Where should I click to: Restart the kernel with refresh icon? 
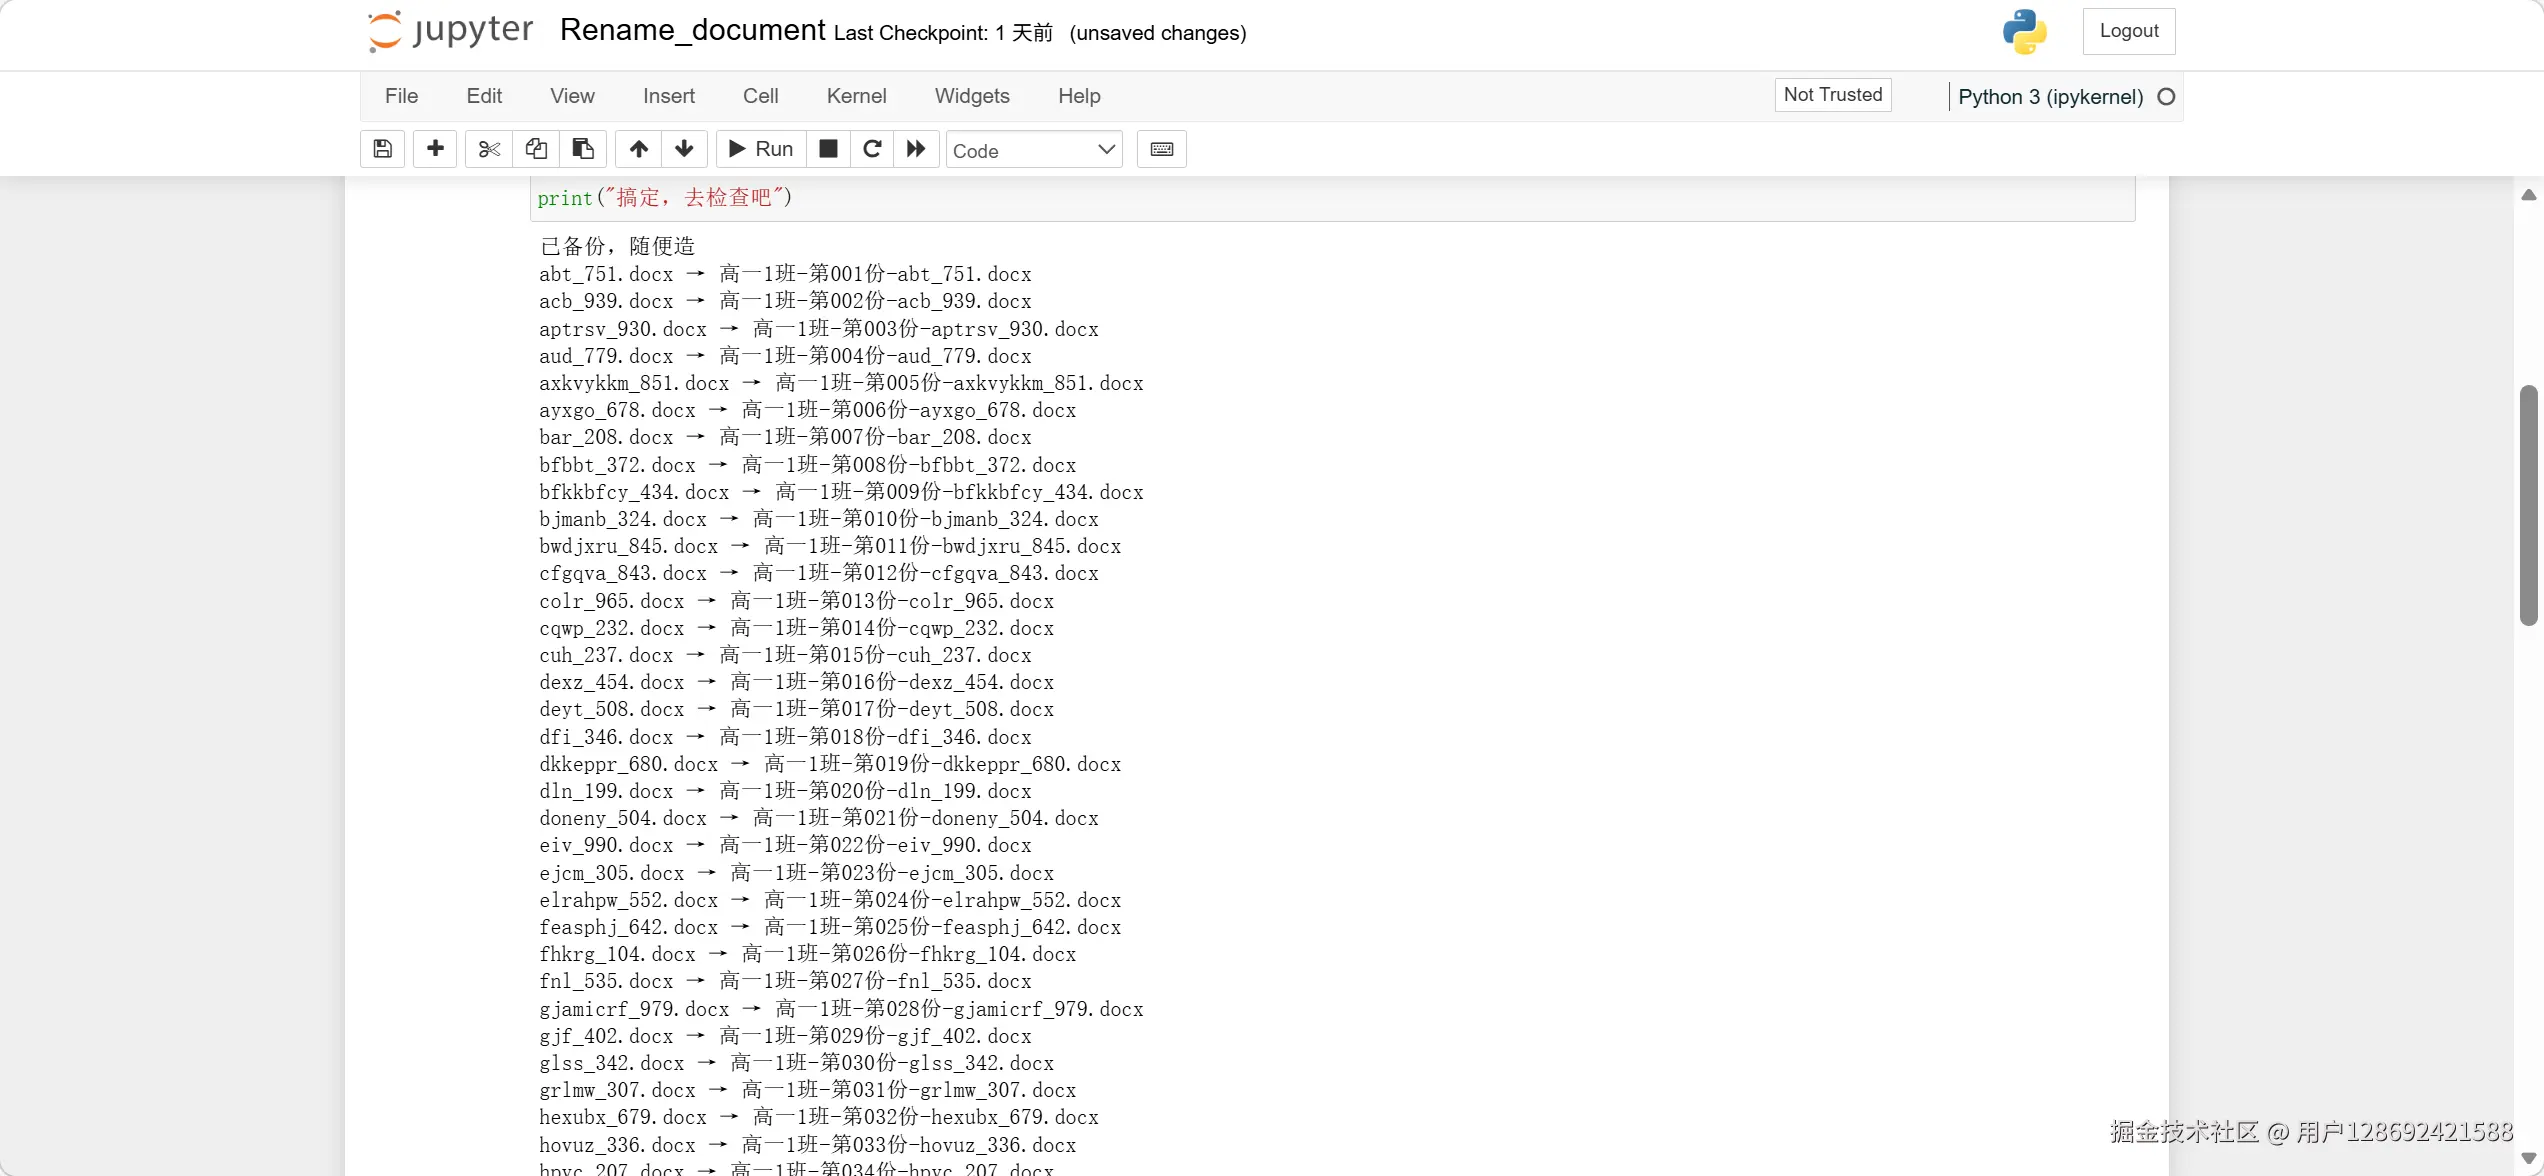871,148
